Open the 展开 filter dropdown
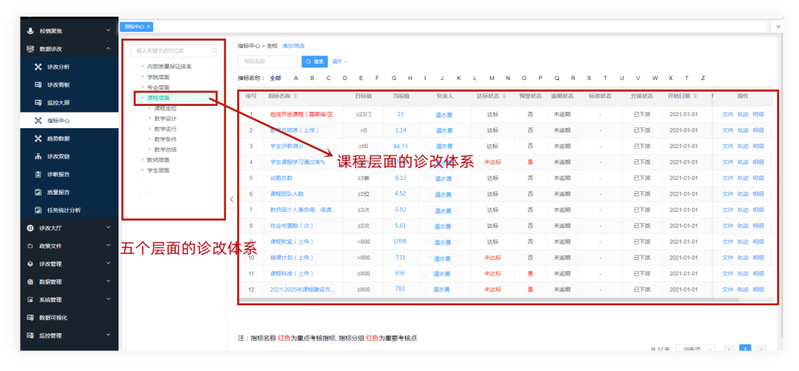Screen dimensions: 799x371 coord(340,62)
